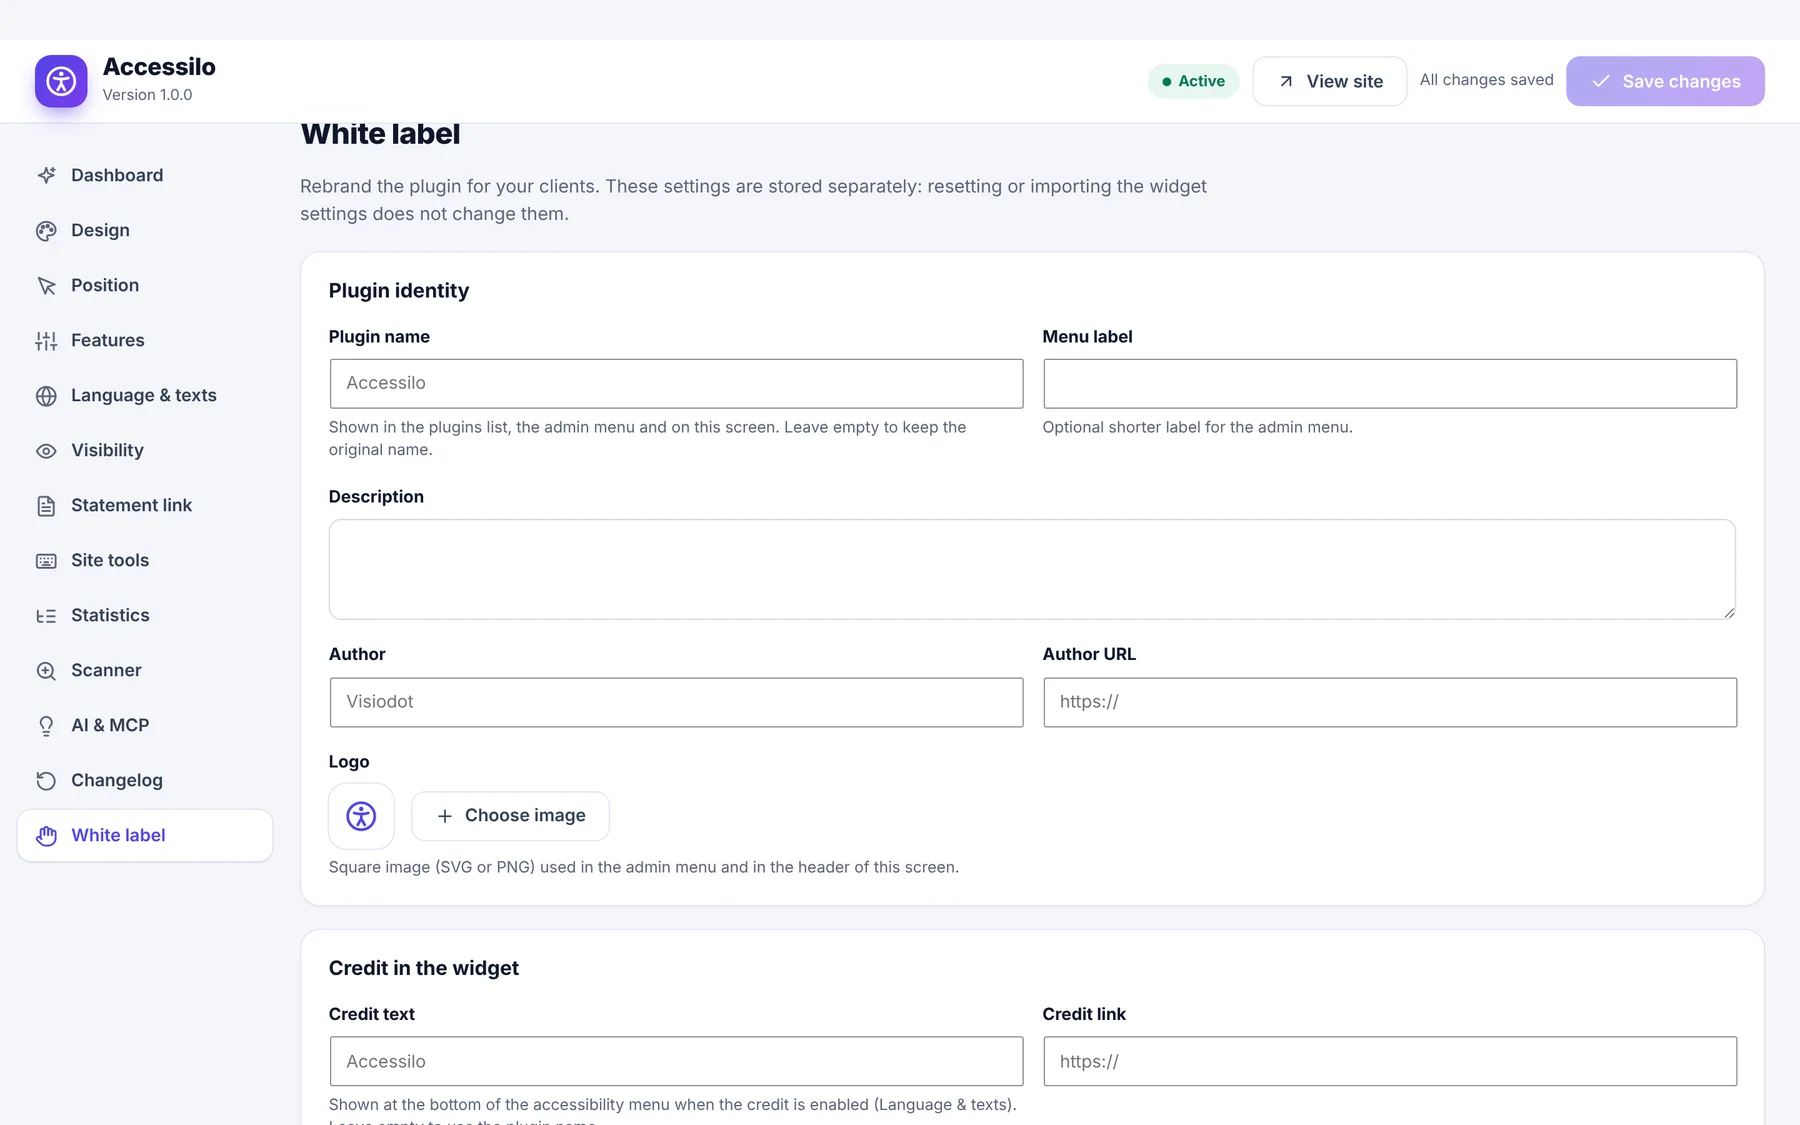Open the Statistics page
The image size is (1800, 1125).
click(145, 615)
